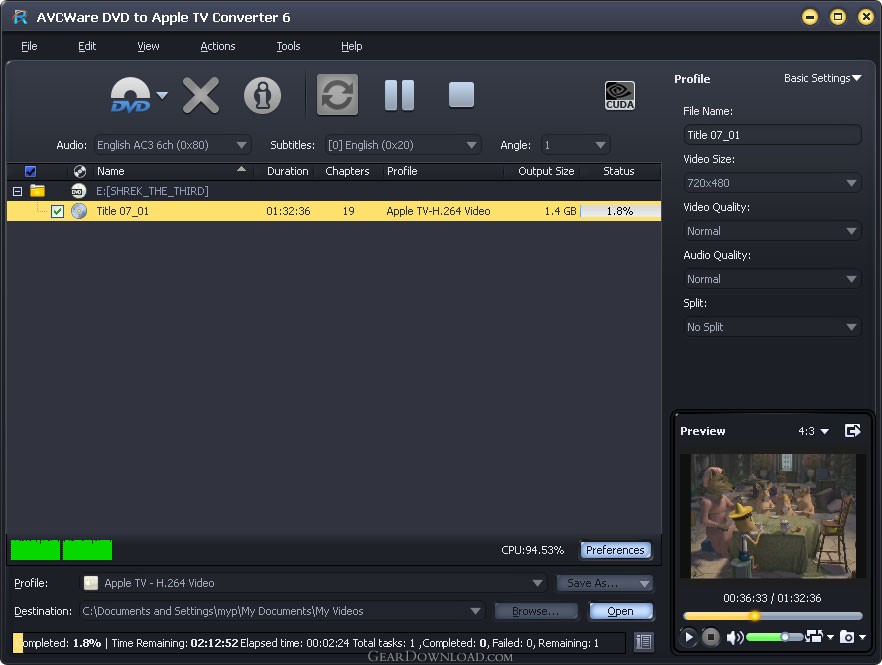Screen dimensions: 882x665
Task: Click the NVIDIA CUDA icon
Action: click(619, 95)
